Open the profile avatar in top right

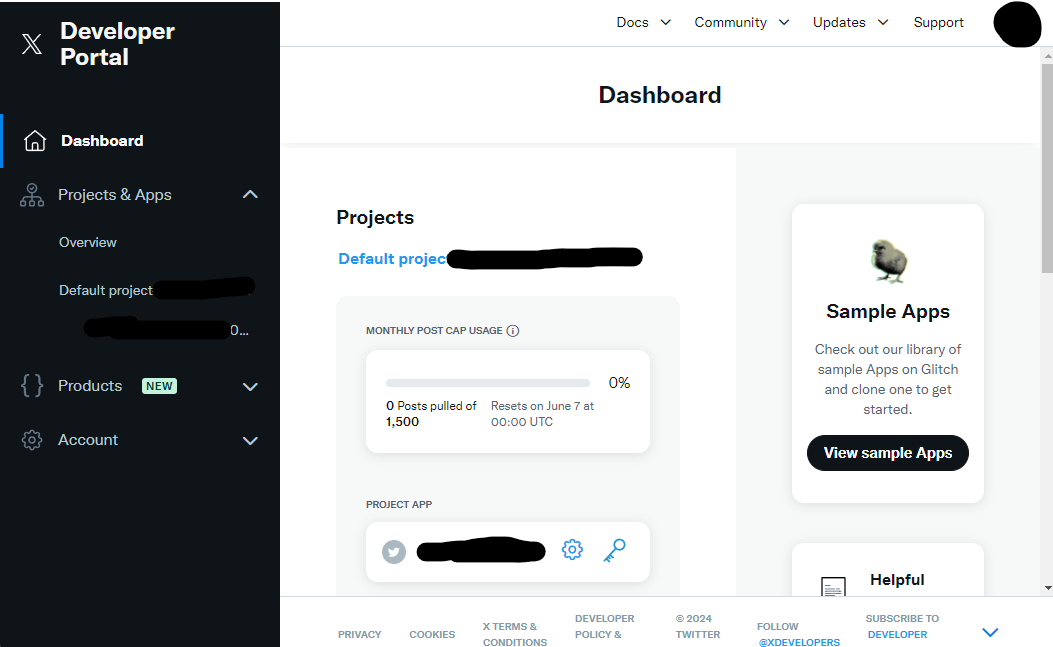[x=1018, y=24]
